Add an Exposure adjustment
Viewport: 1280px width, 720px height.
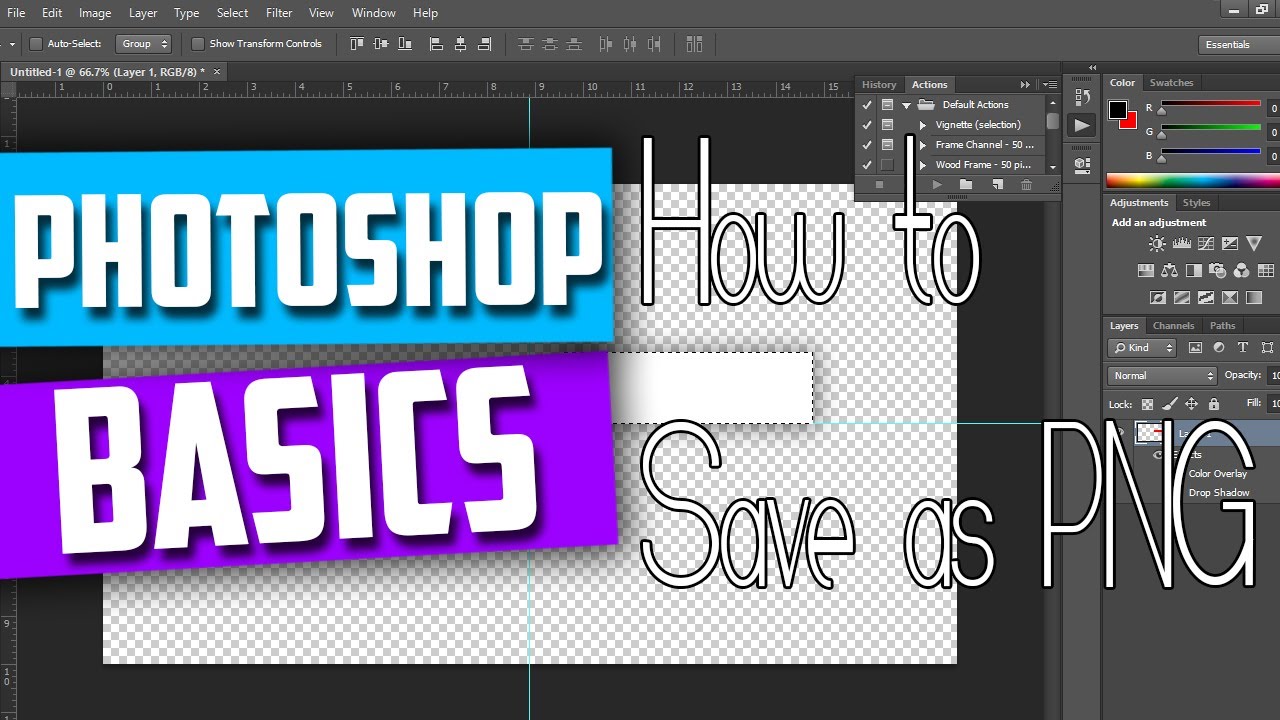pos(1230,244)
